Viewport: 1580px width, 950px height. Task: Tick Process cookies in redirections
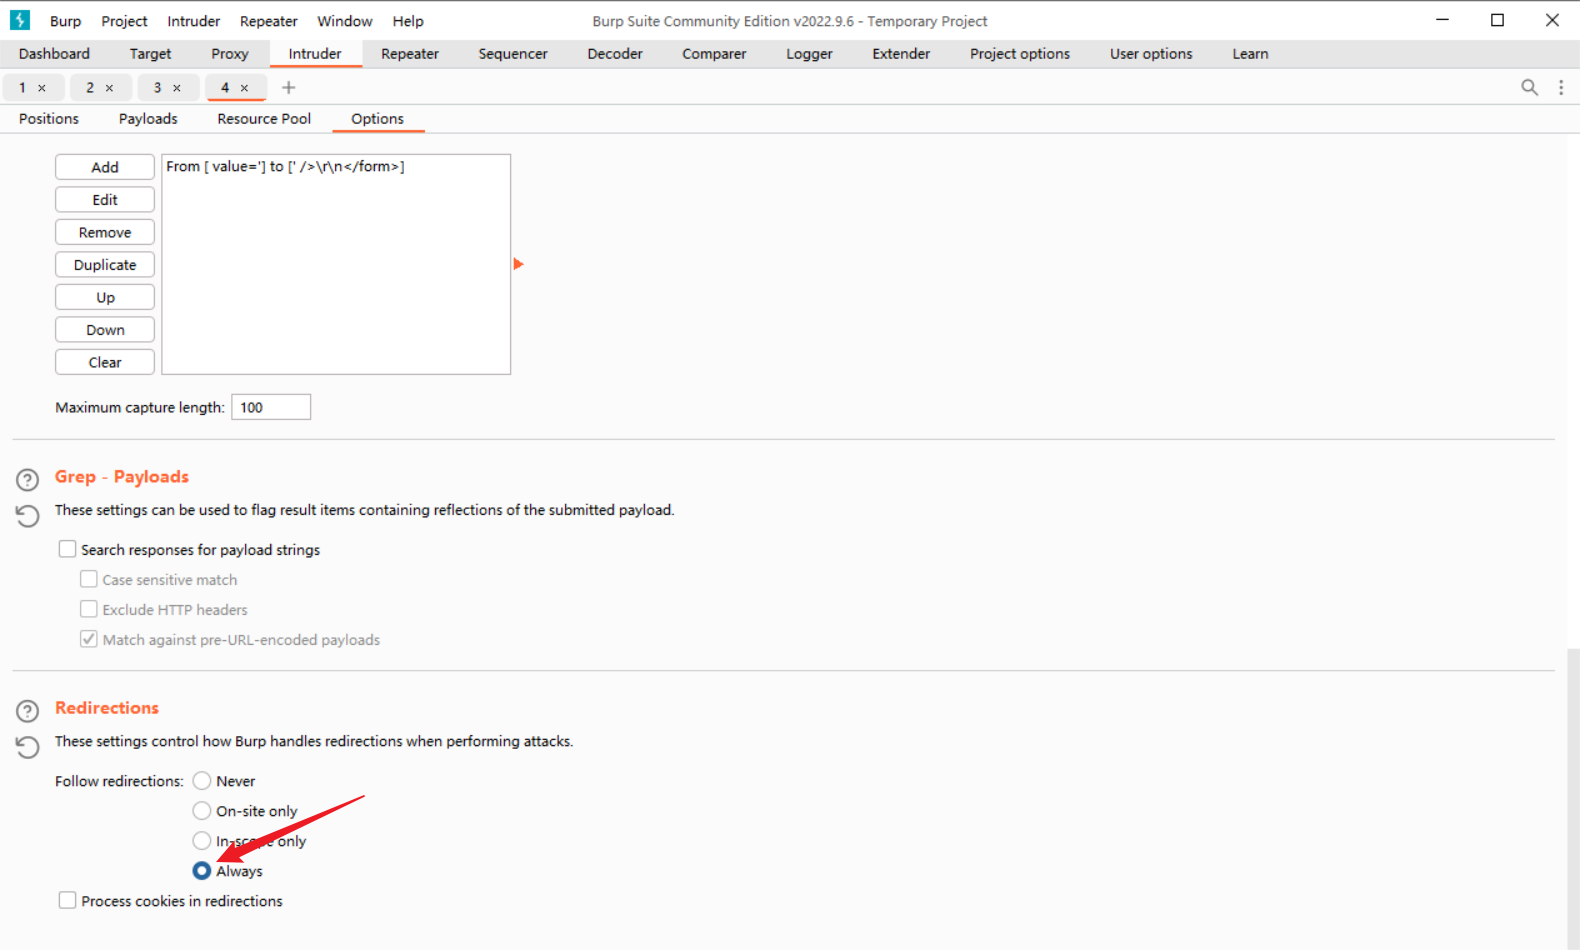click(68, 900)
